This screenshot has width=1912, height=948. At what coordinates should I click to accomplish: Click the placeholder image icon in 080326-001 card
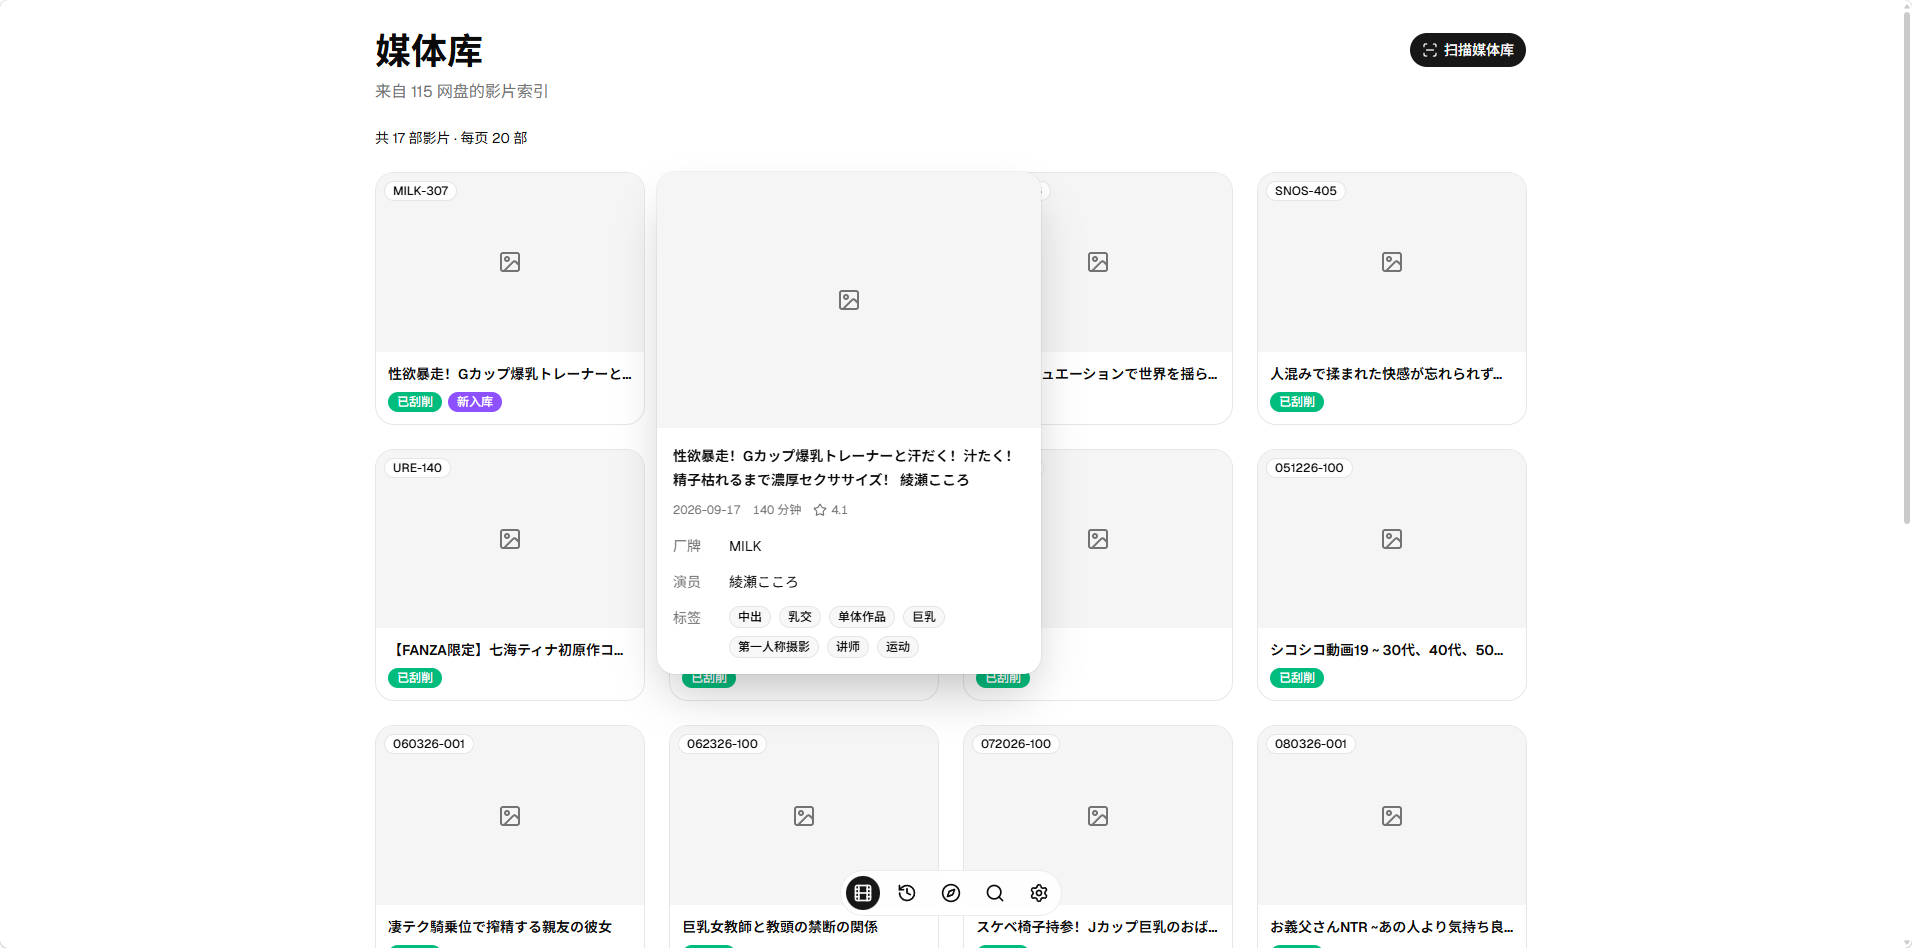coord(1392,816)
